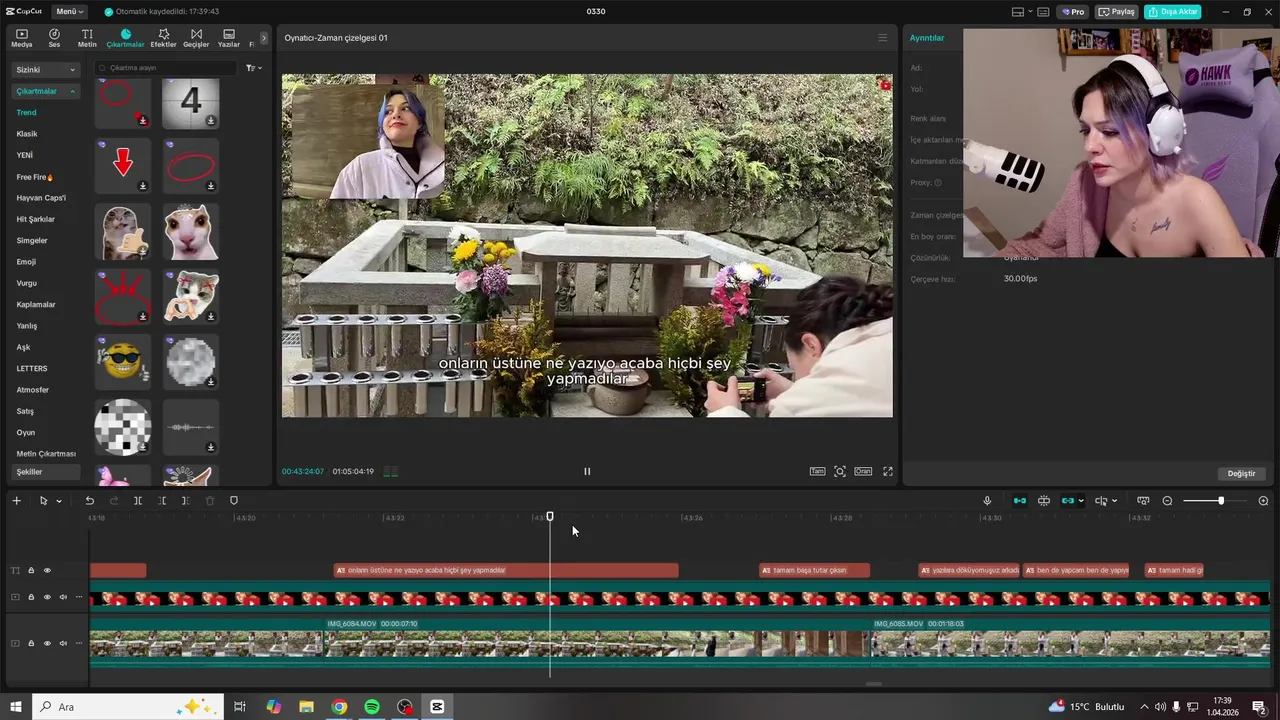
Task: Open the Metin text tab
Action: [87, 38]
